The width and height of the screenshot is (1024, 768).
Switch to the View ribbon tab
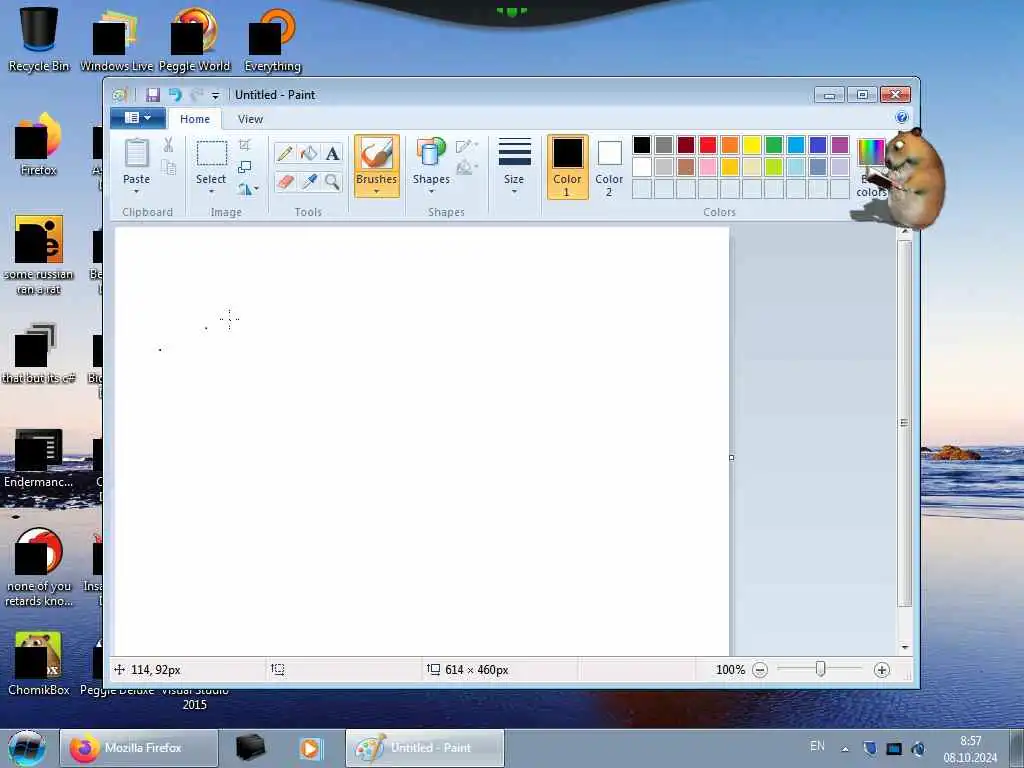[250, 119]
